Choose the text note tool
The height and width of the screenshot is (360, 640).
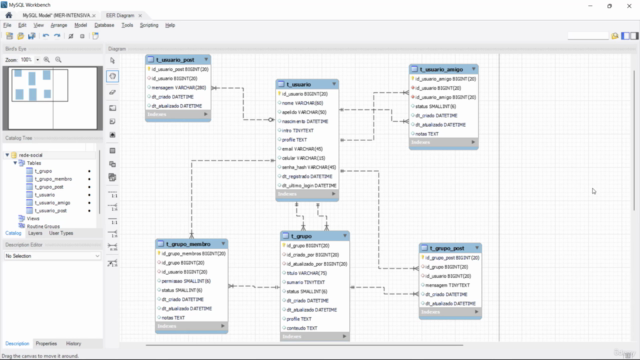113,122
